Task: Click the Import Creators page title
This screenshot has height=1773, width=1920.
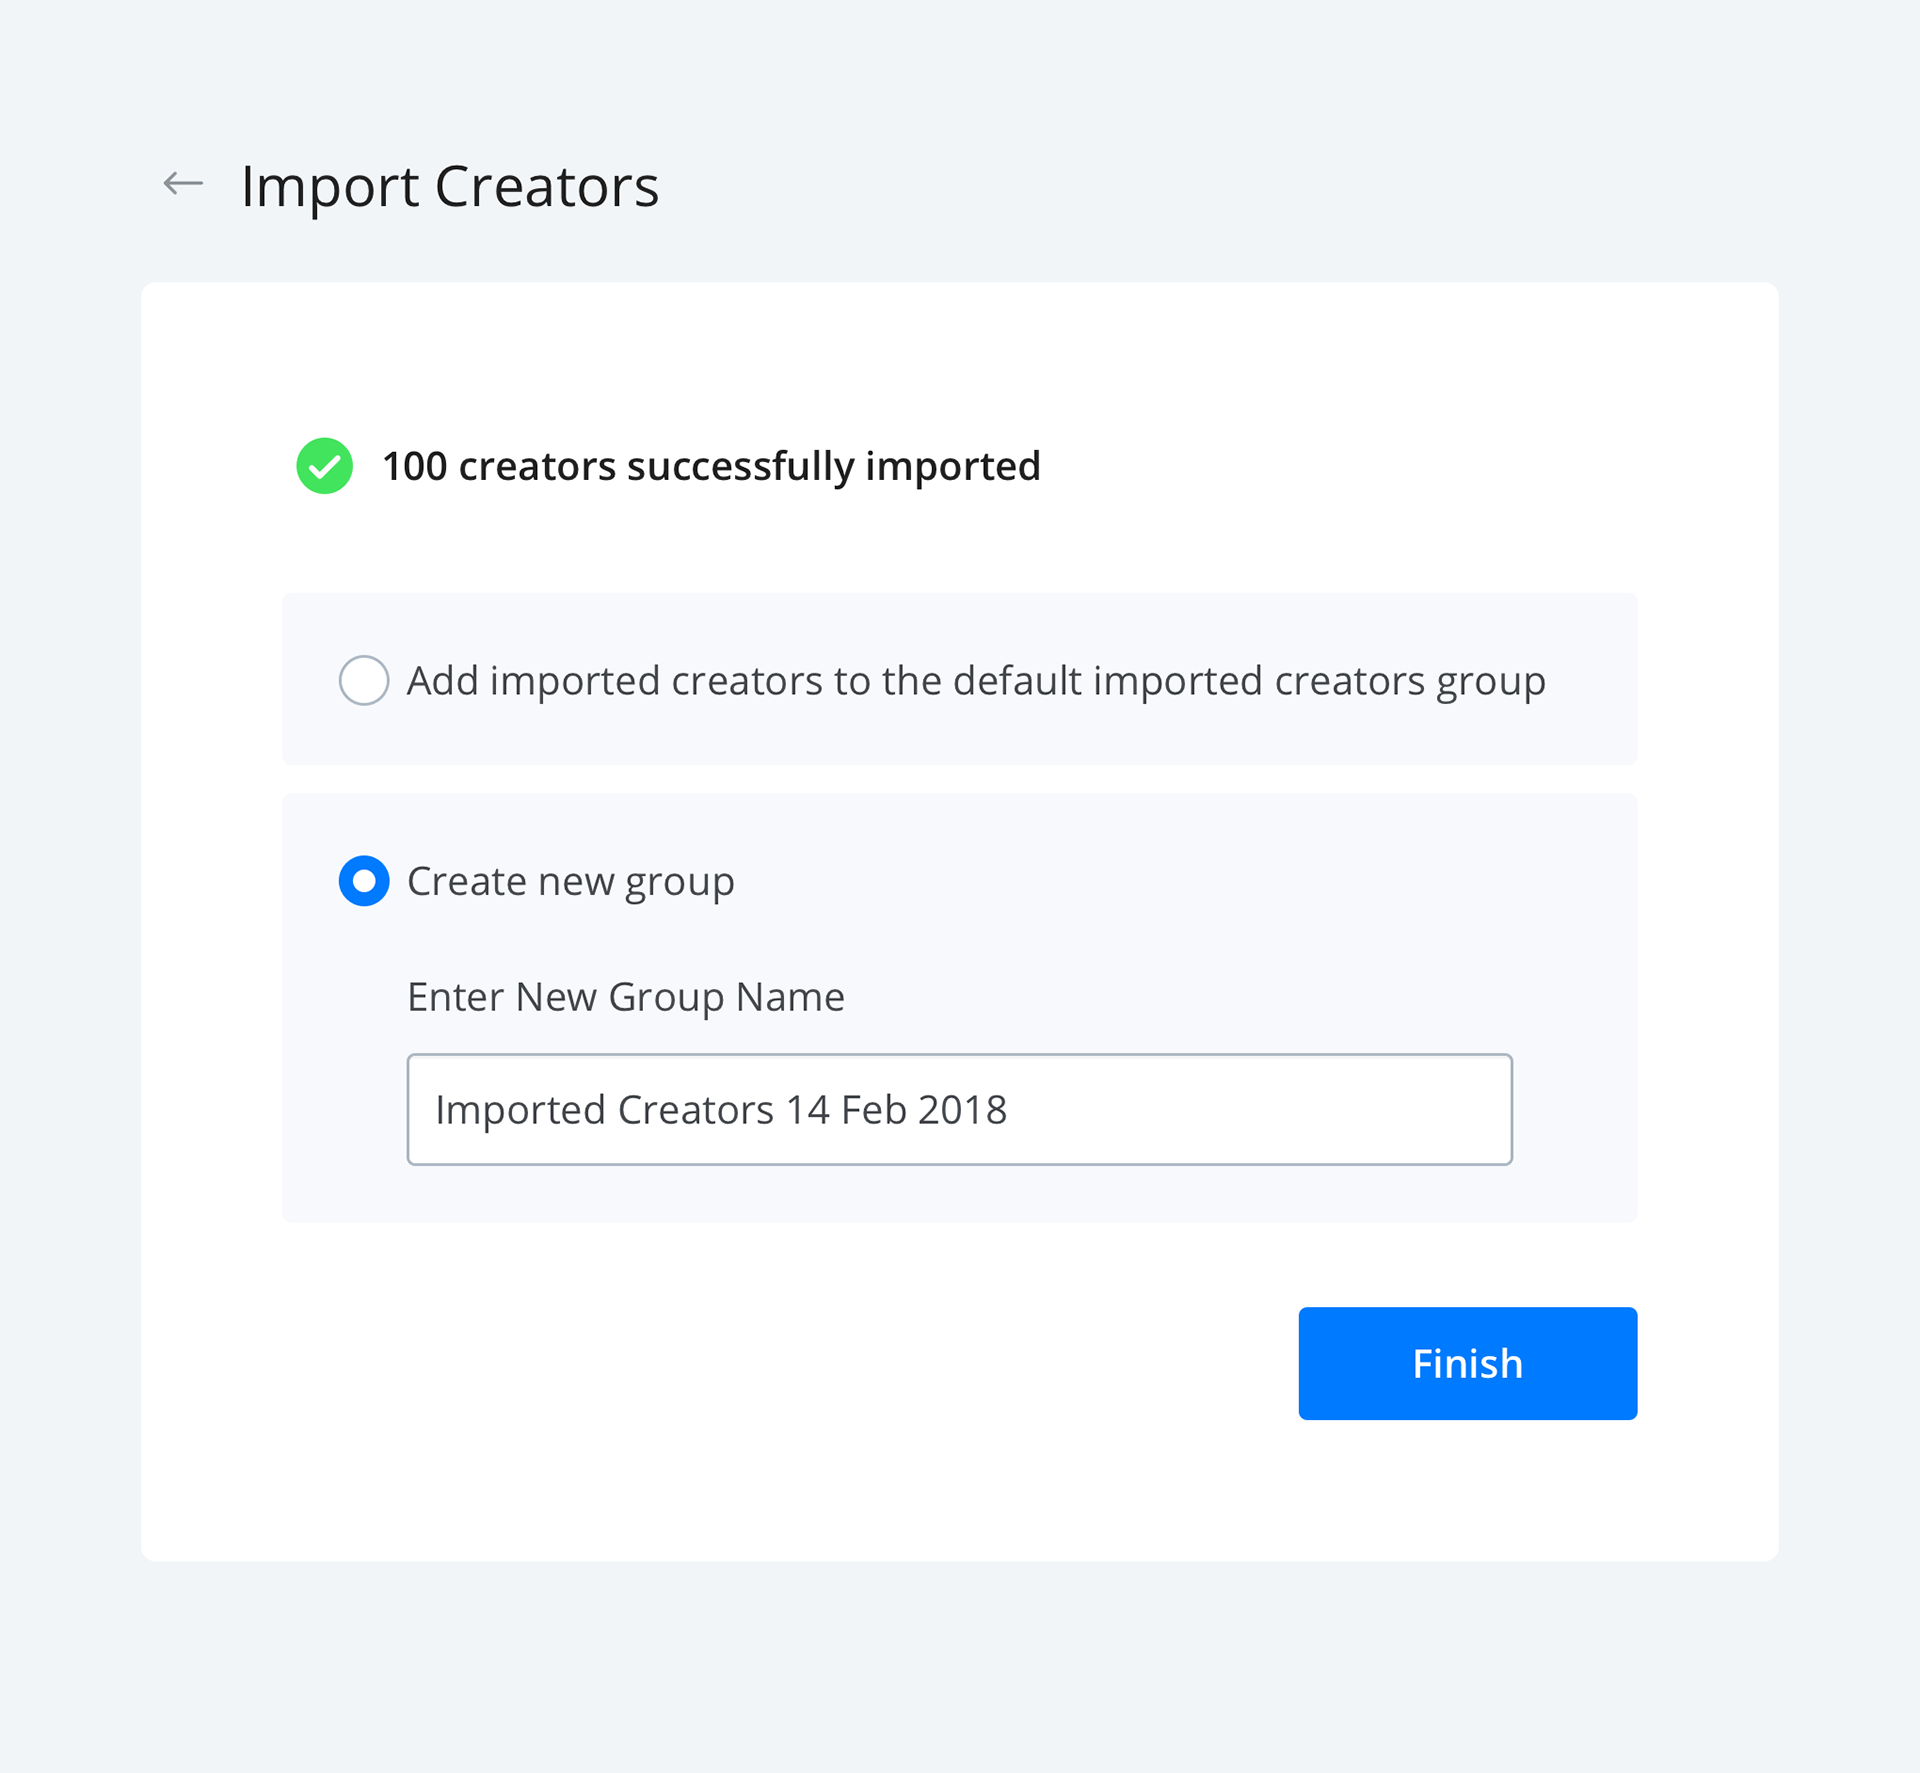Action: (450, 186)
